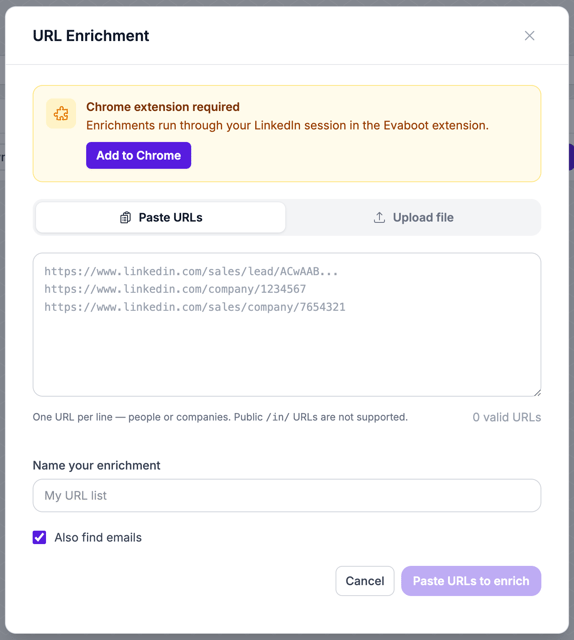Click the puzzle piece extension icon
574x640 pixels.
tap(61, 113)
